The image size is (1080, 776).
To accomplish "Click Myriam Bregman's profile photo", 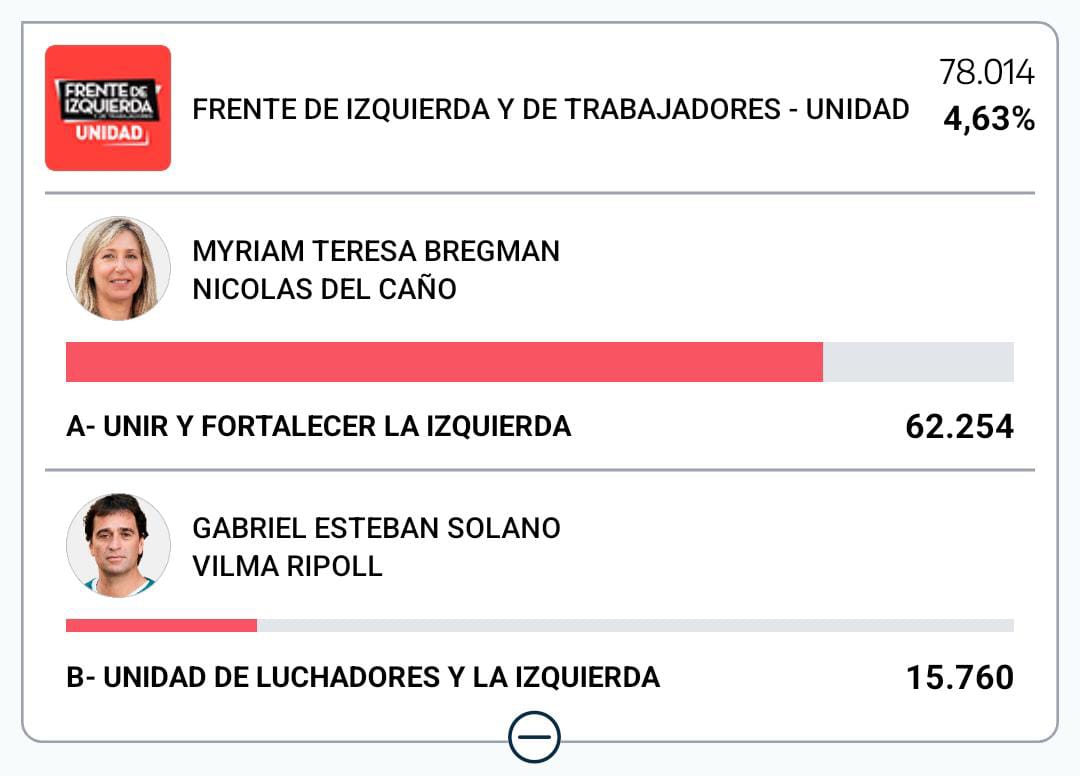I will coord(118,268).
